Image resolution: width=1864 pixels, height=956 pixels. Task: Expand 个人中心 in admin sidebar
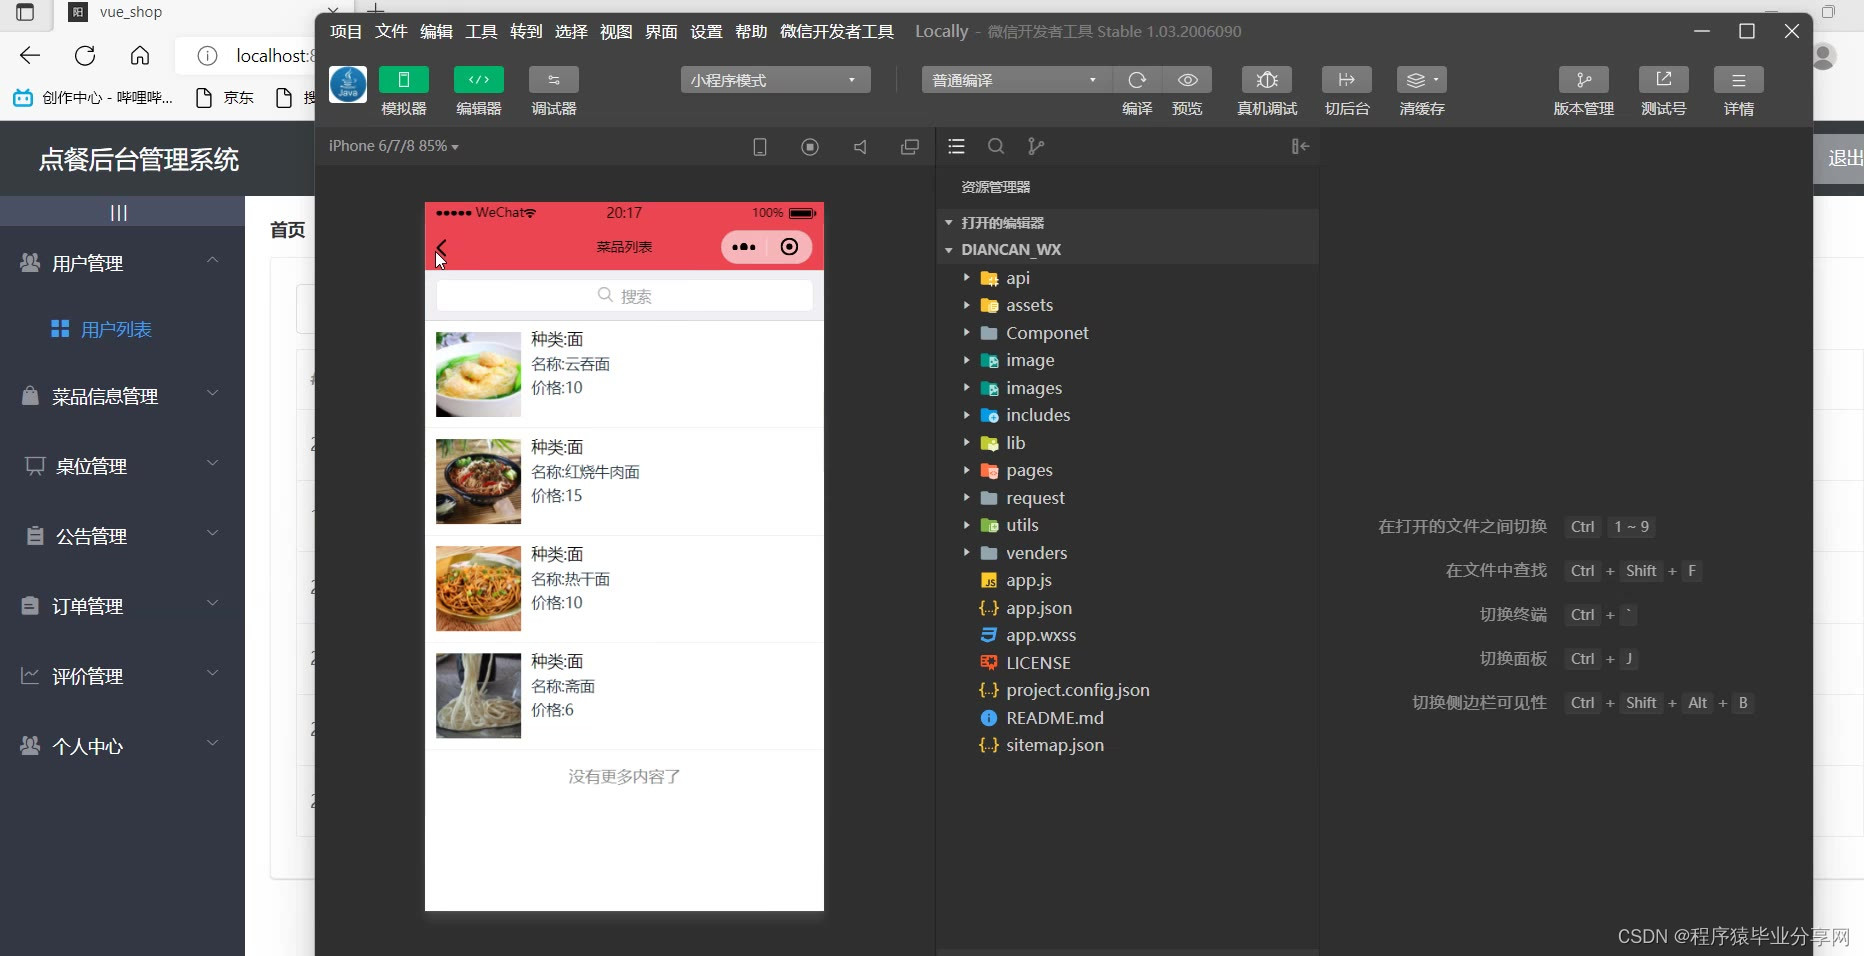coord(122,746)
